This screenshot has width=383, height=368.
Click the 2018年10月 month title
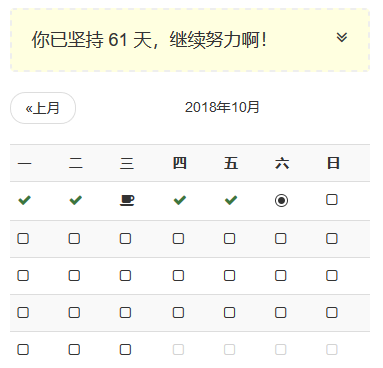(x=222, y=107)
